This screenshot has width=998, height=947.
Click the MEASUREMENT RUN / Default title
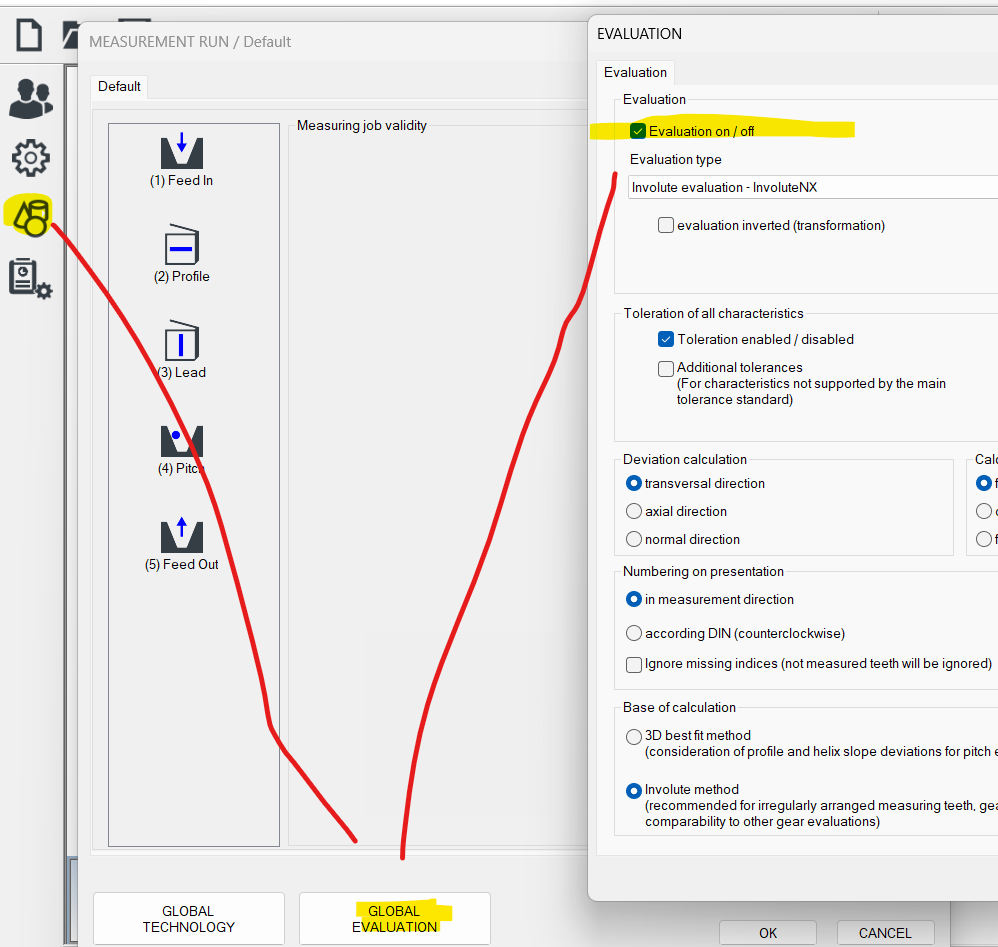pyautogui.click(x=190, y=42)
